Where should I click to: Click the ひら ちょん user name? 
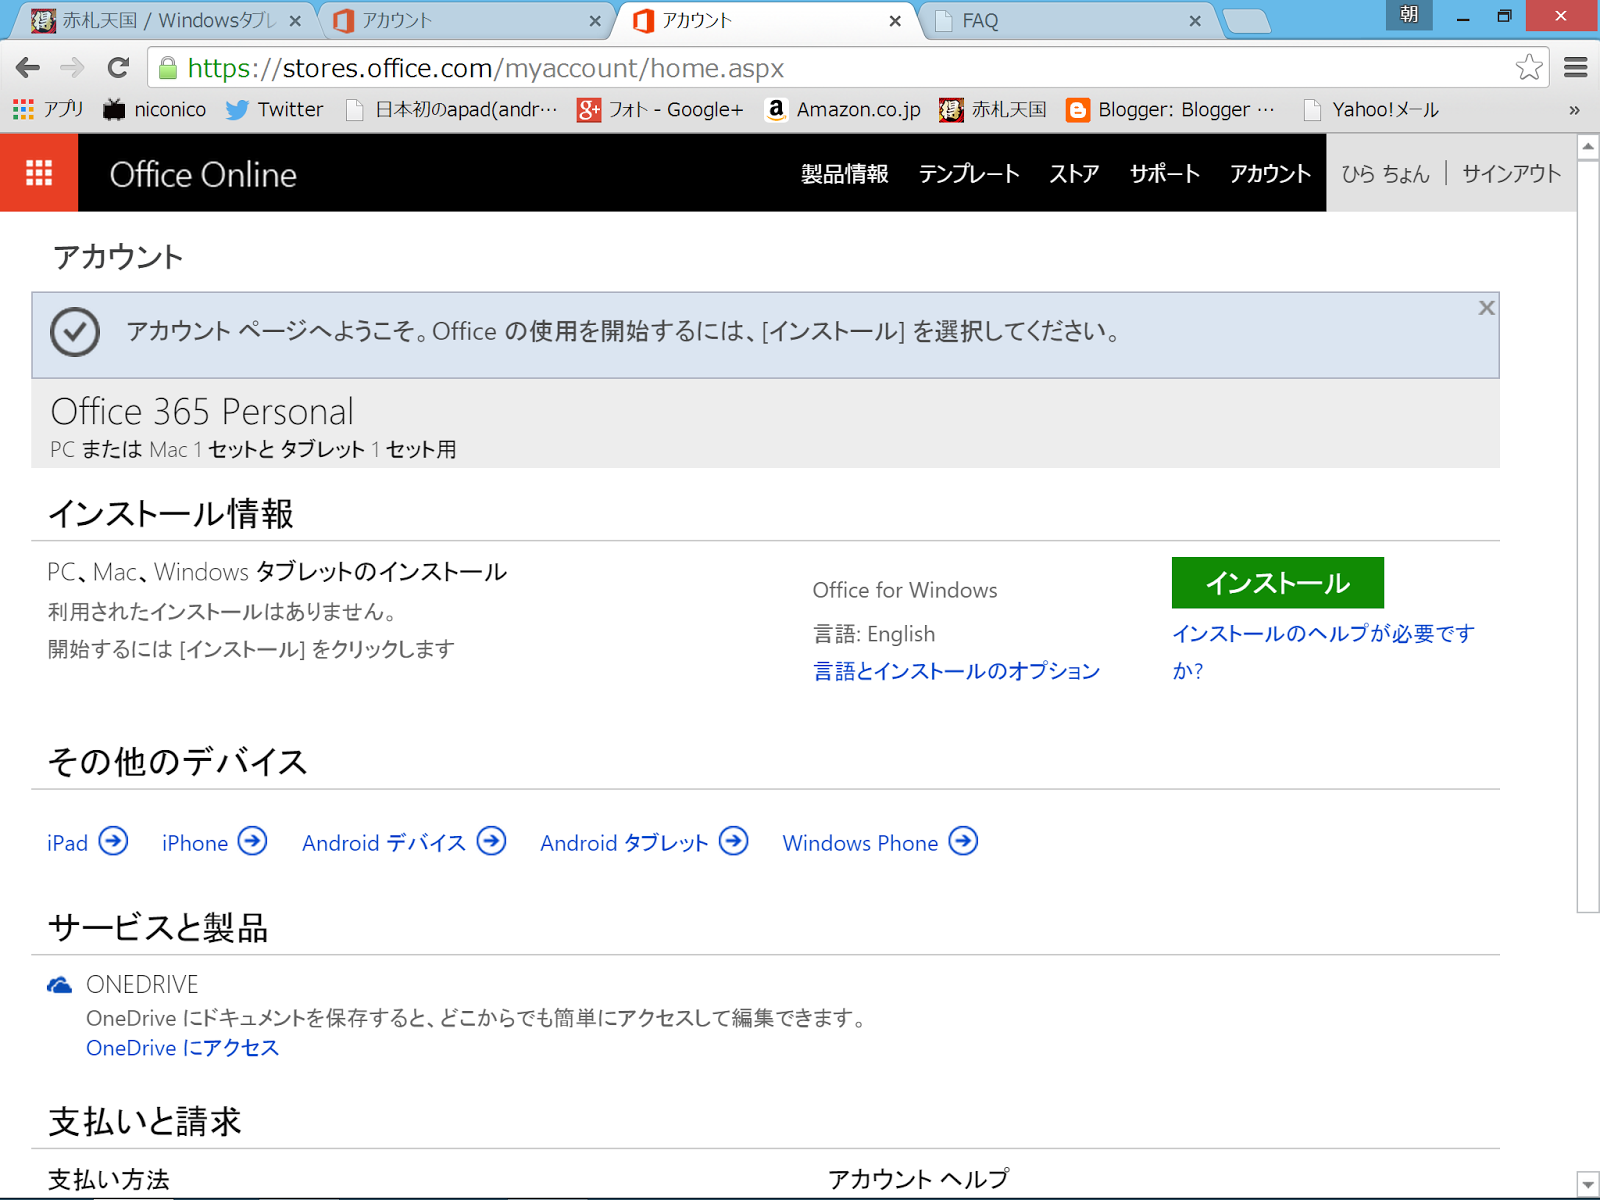click(x=1386, y=174)
